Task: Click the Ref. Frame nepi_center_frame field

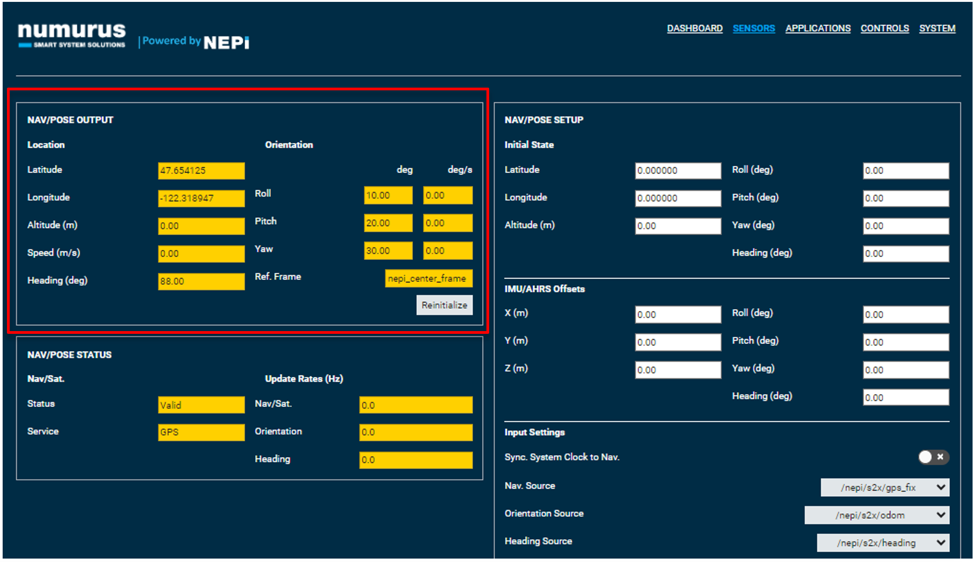Action: 429,279
